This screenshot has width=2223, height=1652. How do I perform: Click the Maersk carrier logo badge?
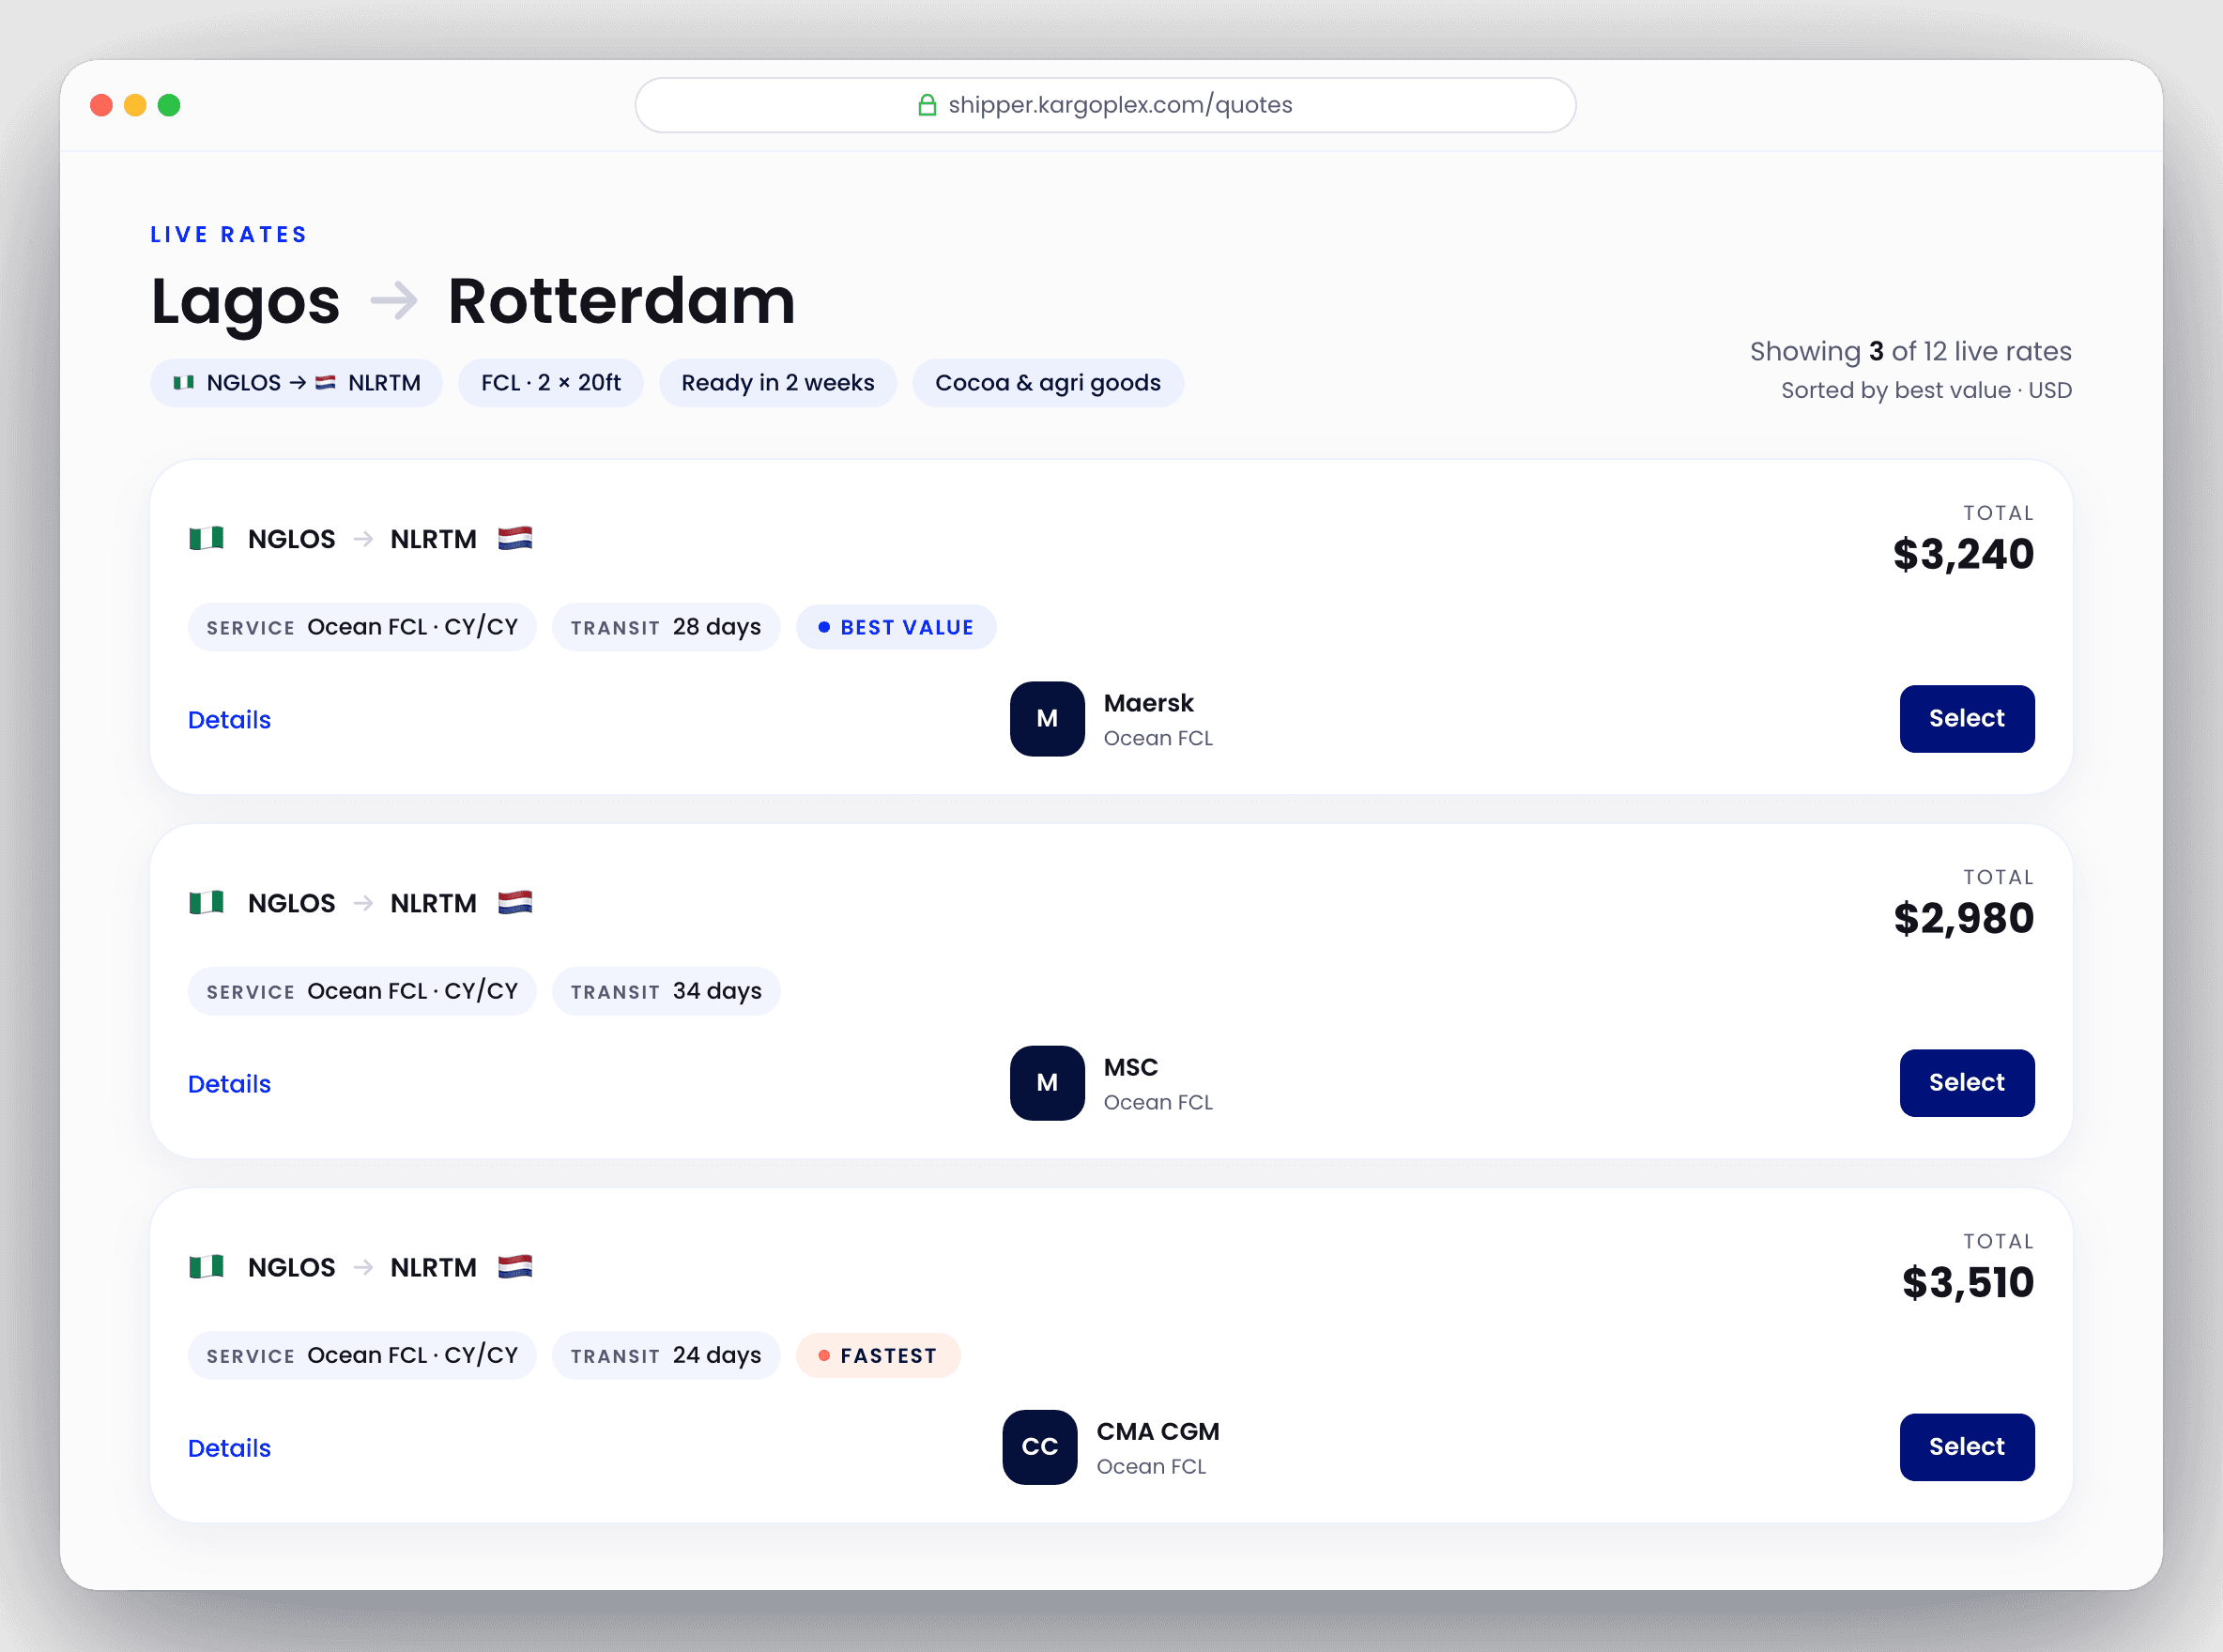coord(1047,719)
